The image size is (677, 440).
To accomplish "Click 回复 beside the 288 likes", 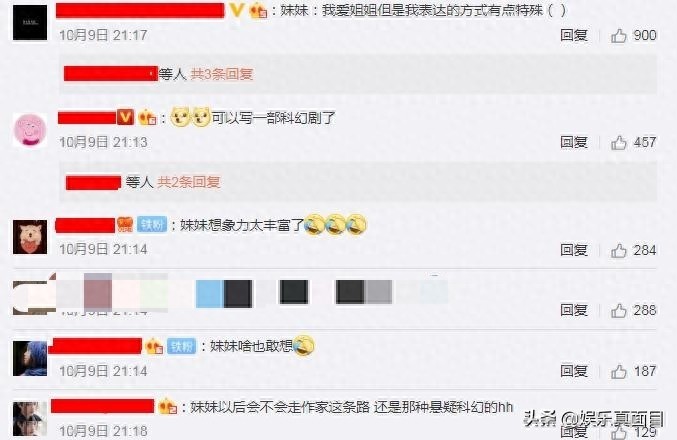I will point(574,310).
